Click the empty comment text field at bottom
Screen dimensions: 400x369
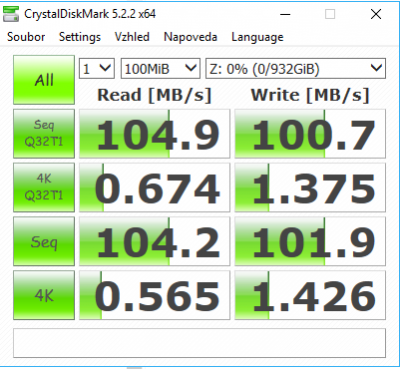(199, 343)
